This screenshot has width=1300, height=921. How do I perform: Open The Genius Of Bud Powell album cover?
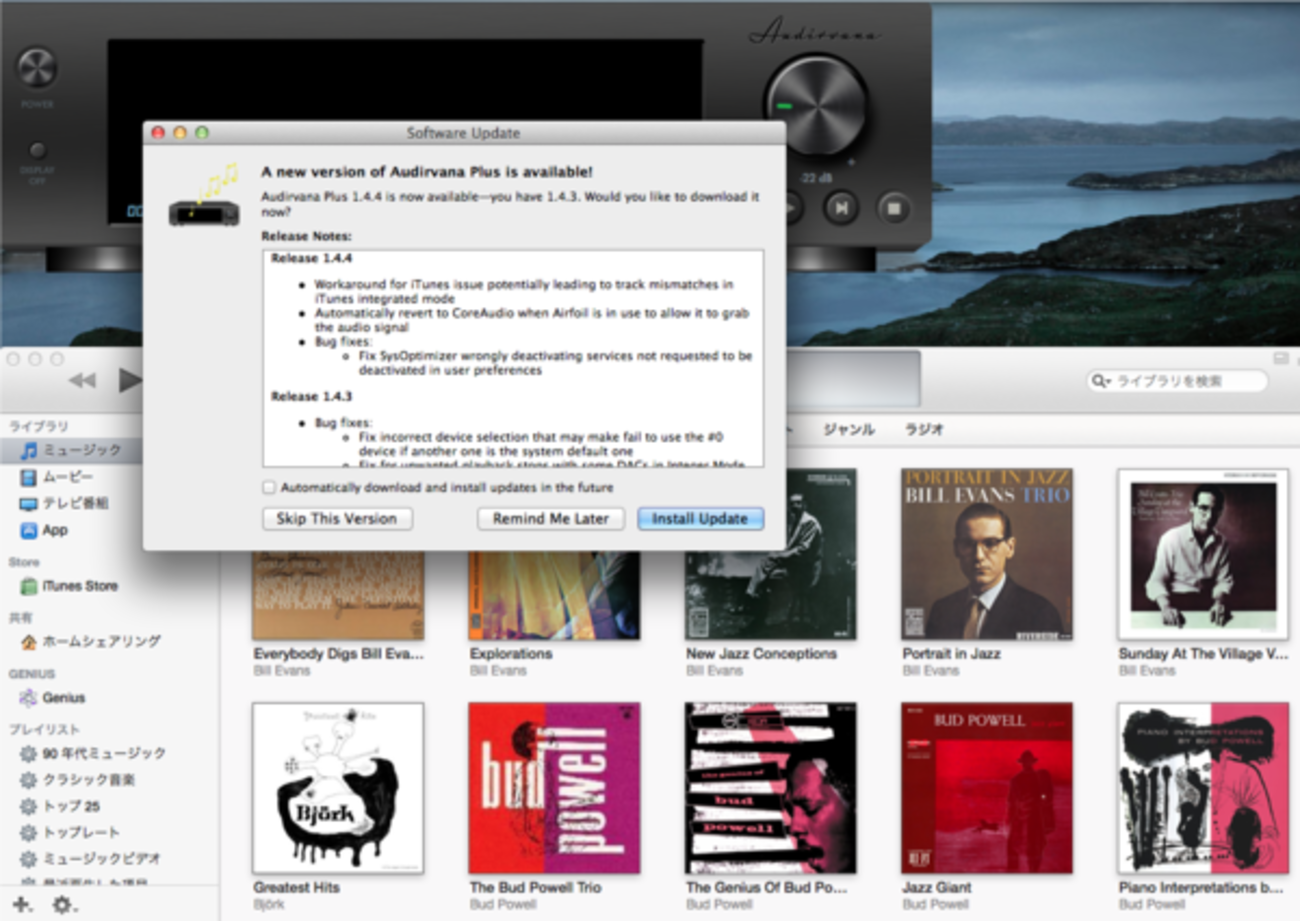[770, 788]
